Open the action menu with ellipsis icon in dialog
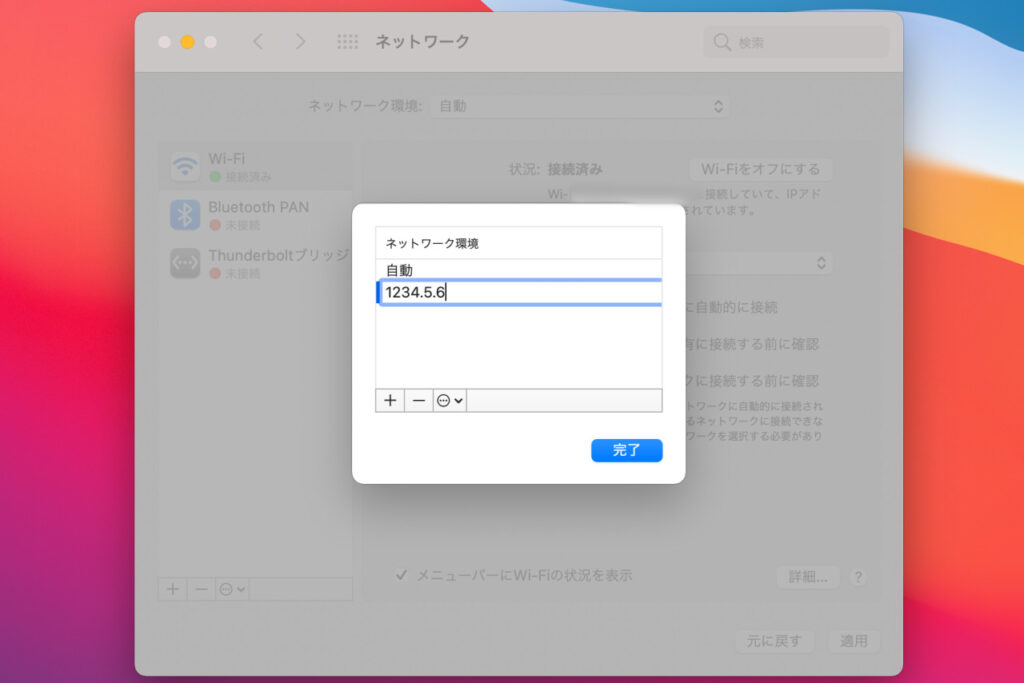Image resolution: width=1024 pixels, height=683 pixels. click(450, 400)
